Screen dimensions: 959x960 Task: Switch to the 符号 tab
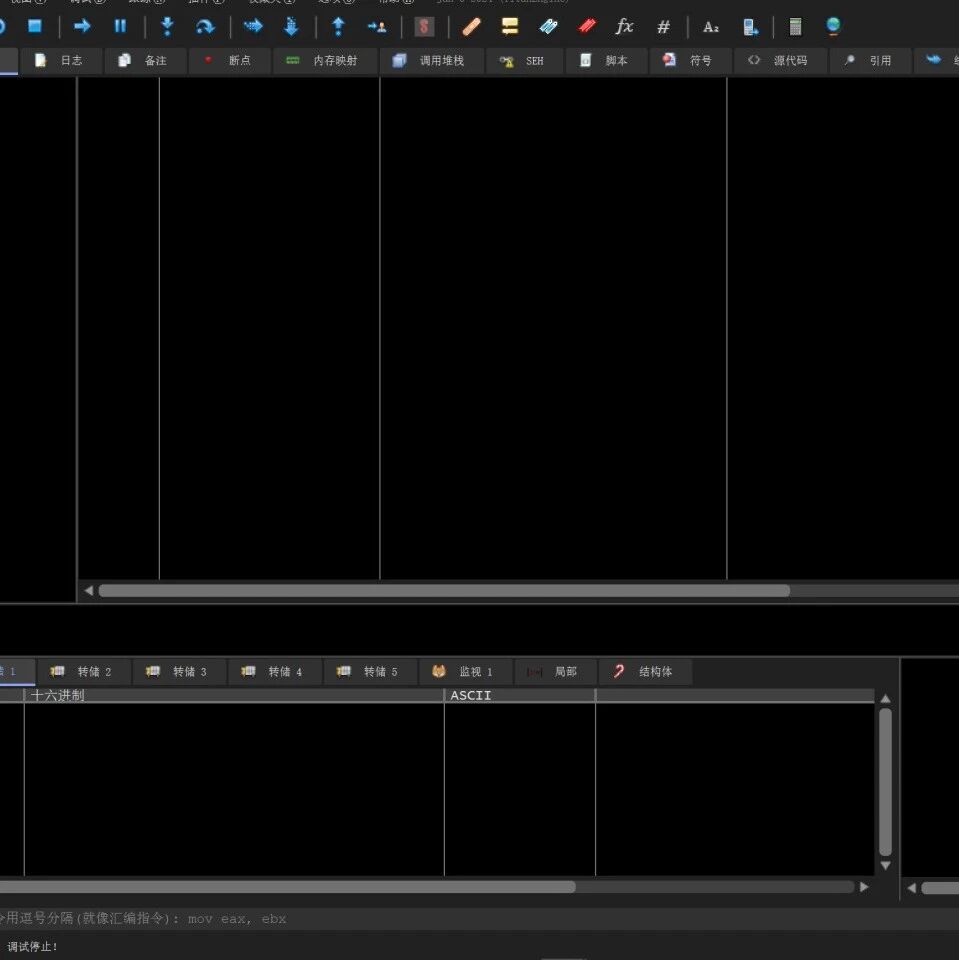point(690,61)
